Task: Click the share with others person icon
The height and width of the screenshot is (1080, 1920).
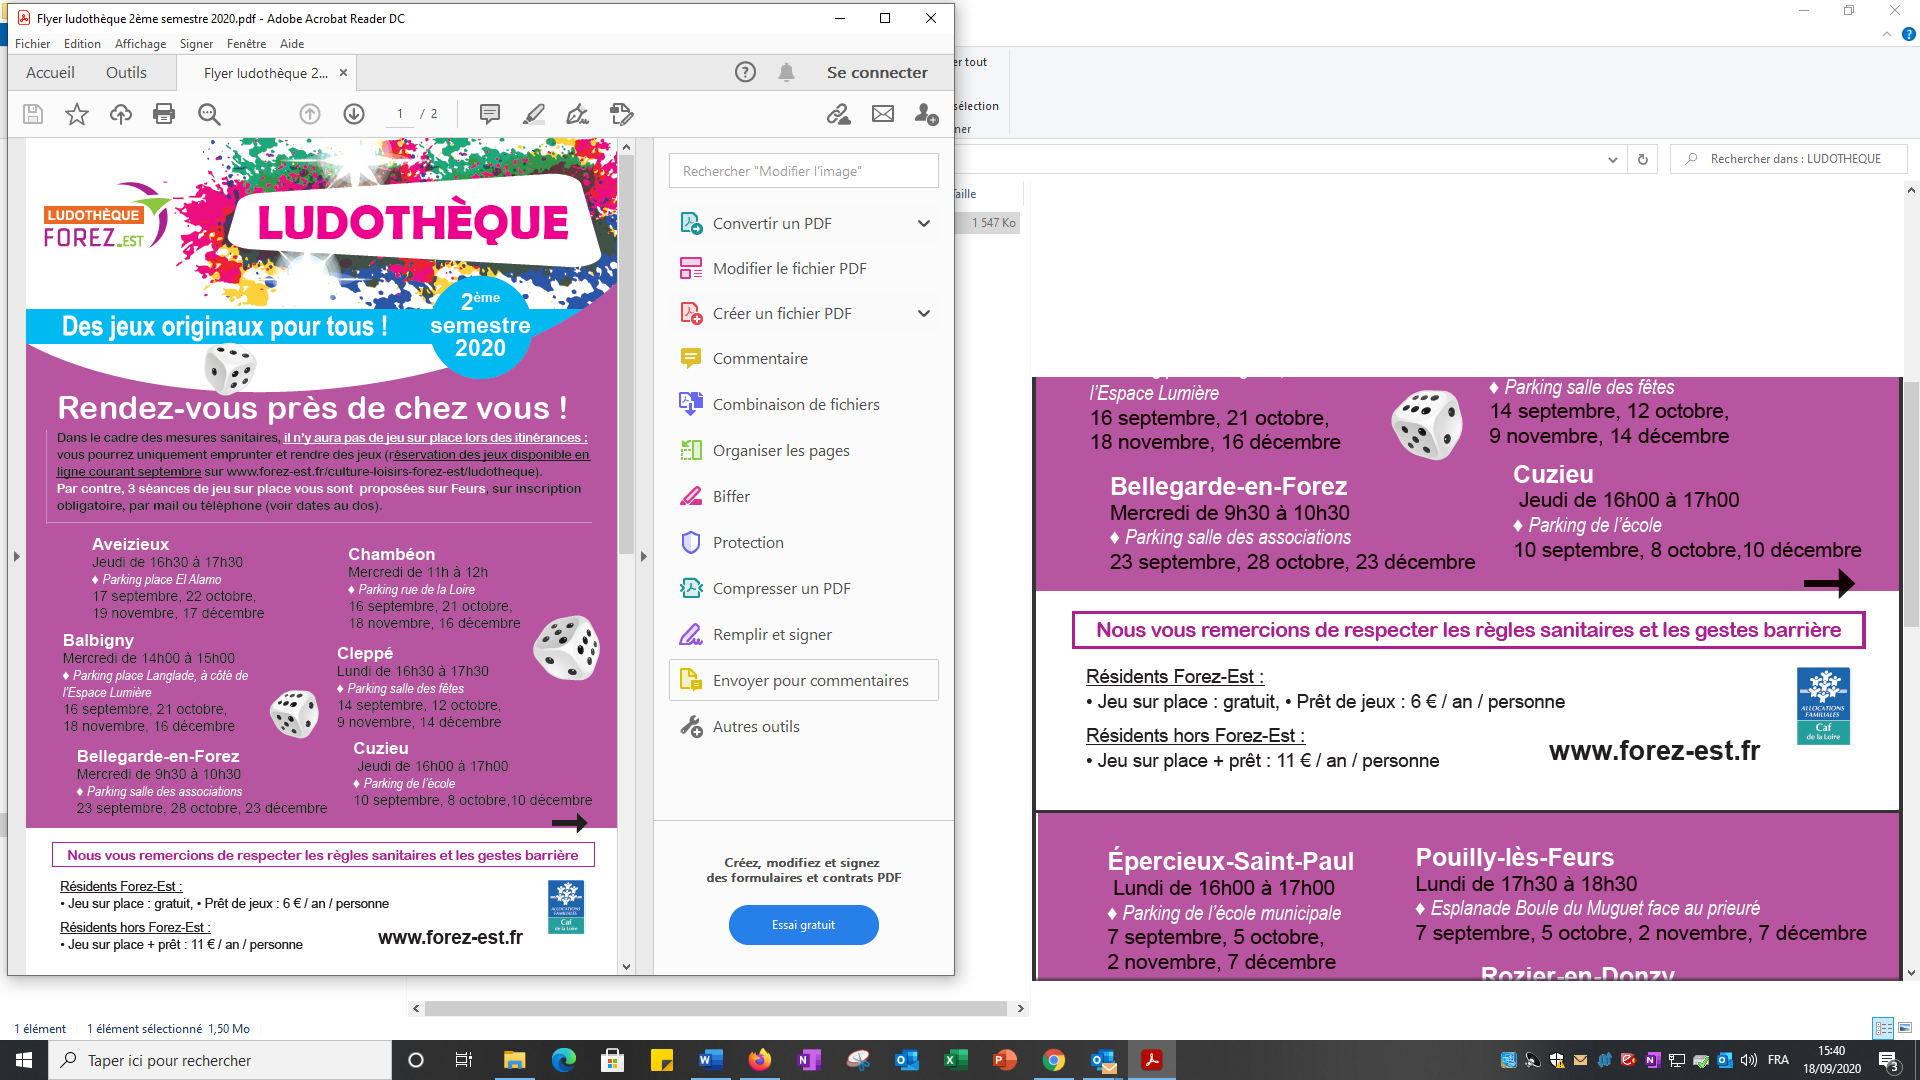Action: coord(926,114)
